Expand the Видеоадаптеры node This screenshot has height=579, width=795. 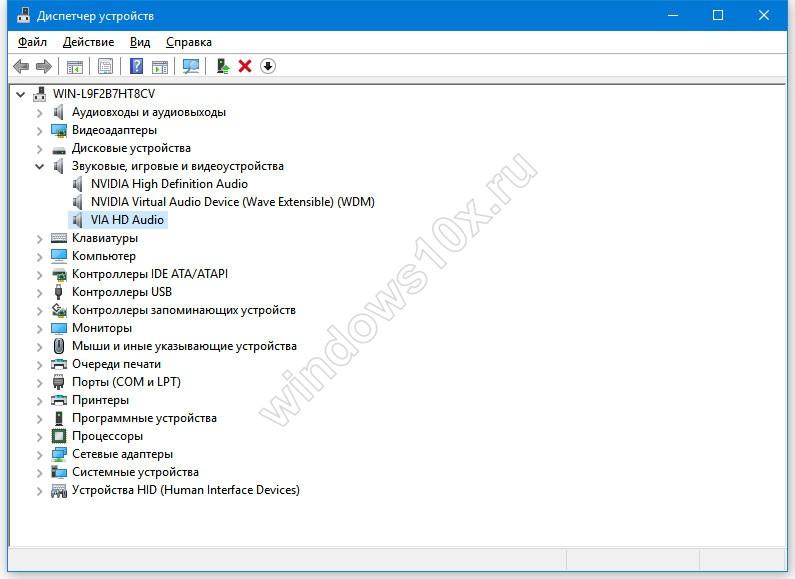[x=40, y=131]
